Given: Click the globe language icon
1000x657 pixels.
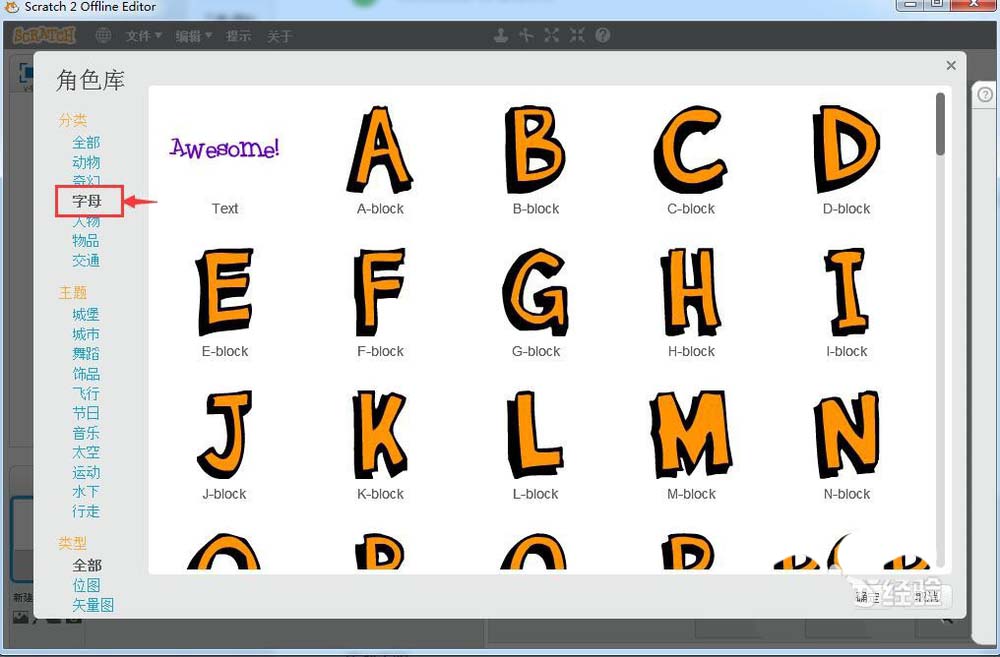Looking at the screenshot, I should click(x=103, y=36).
